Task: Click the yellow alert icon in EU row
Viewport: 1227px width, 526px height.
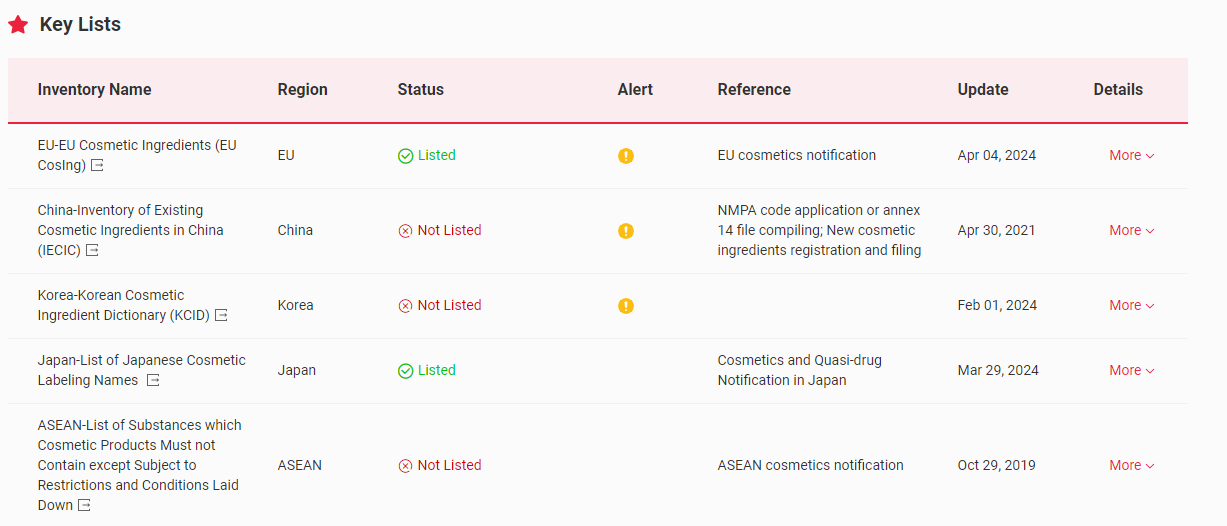Action: coord(626,156)
